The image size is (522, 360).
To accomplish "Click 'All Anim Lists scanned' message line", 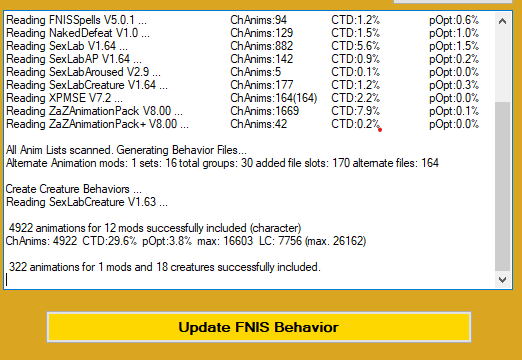I will click(126, 150).
